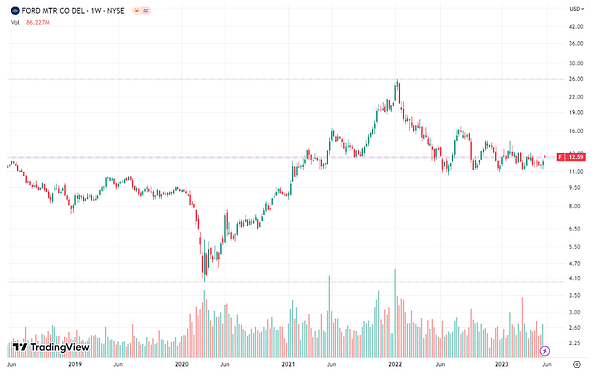Click the TradingView logo
600x379 pixels.
(51, 347)
